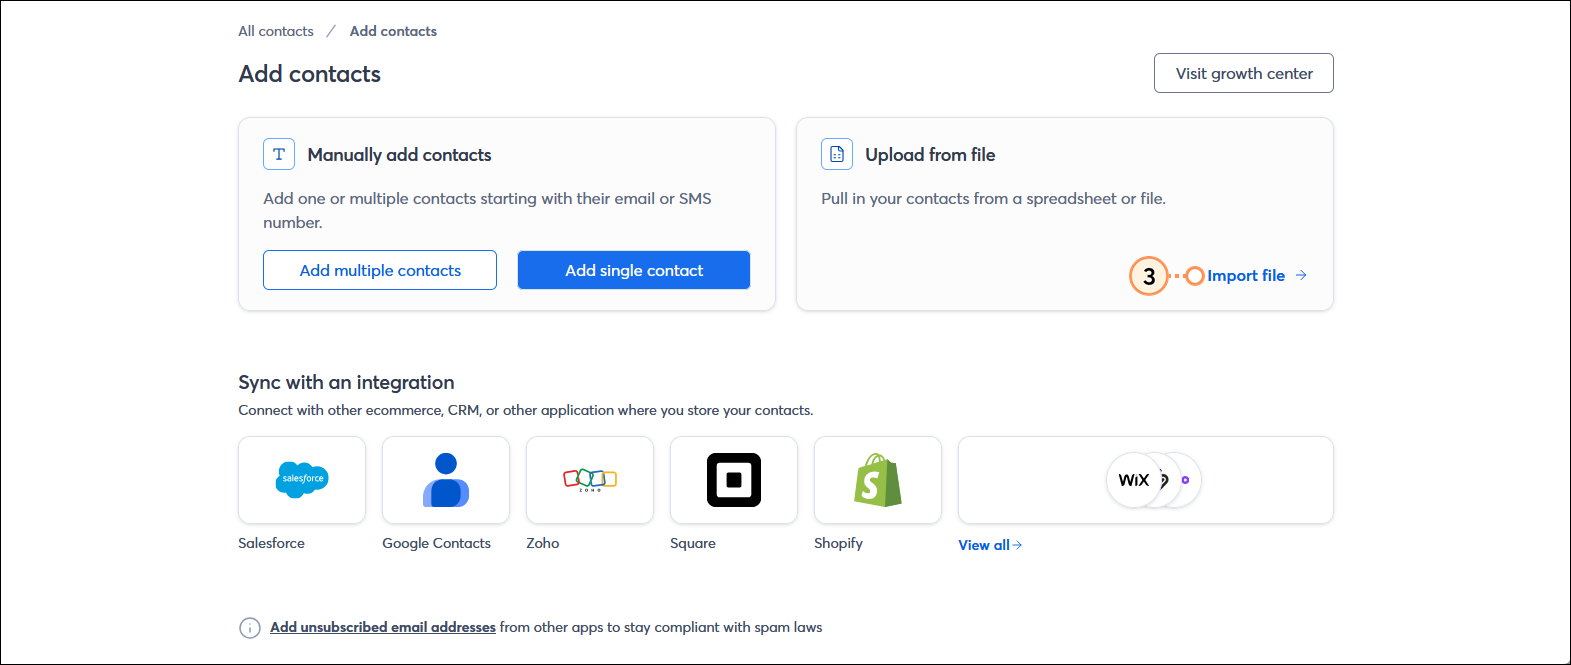This screenshot has width=1571, height=665.
Task: Click the step 3 callout marker
Action: (x=1149, y=276)
